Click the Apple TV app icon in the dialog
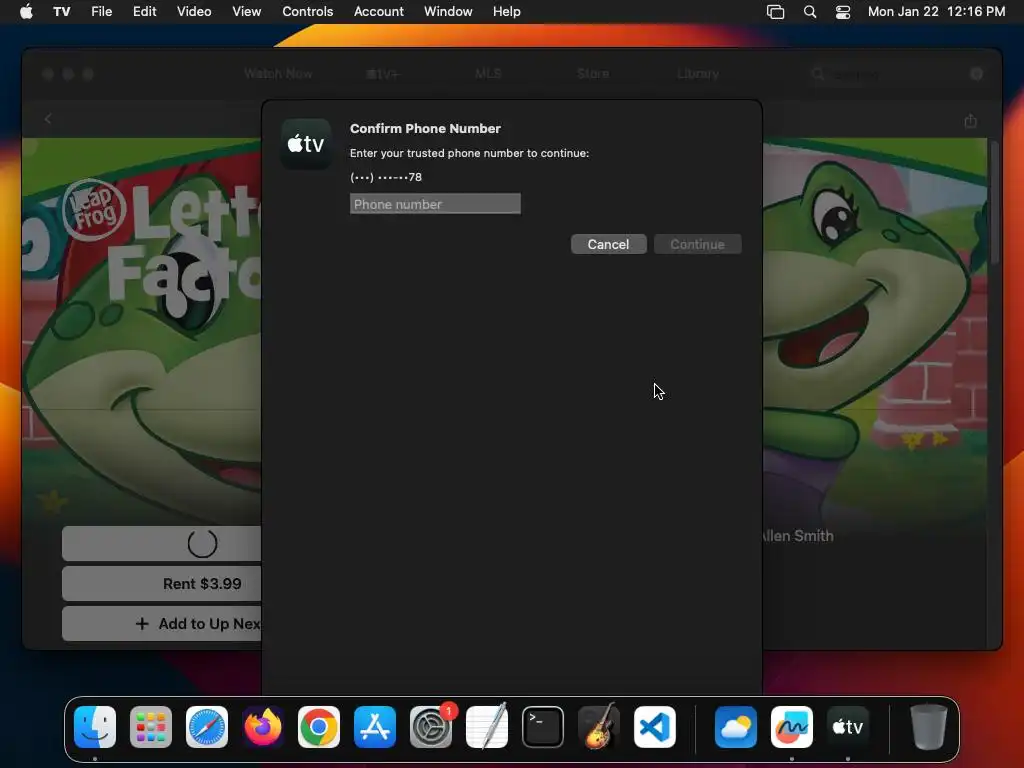Viewport: 1024px width, 768px height. pyautogui.click(x=306, y=144)
